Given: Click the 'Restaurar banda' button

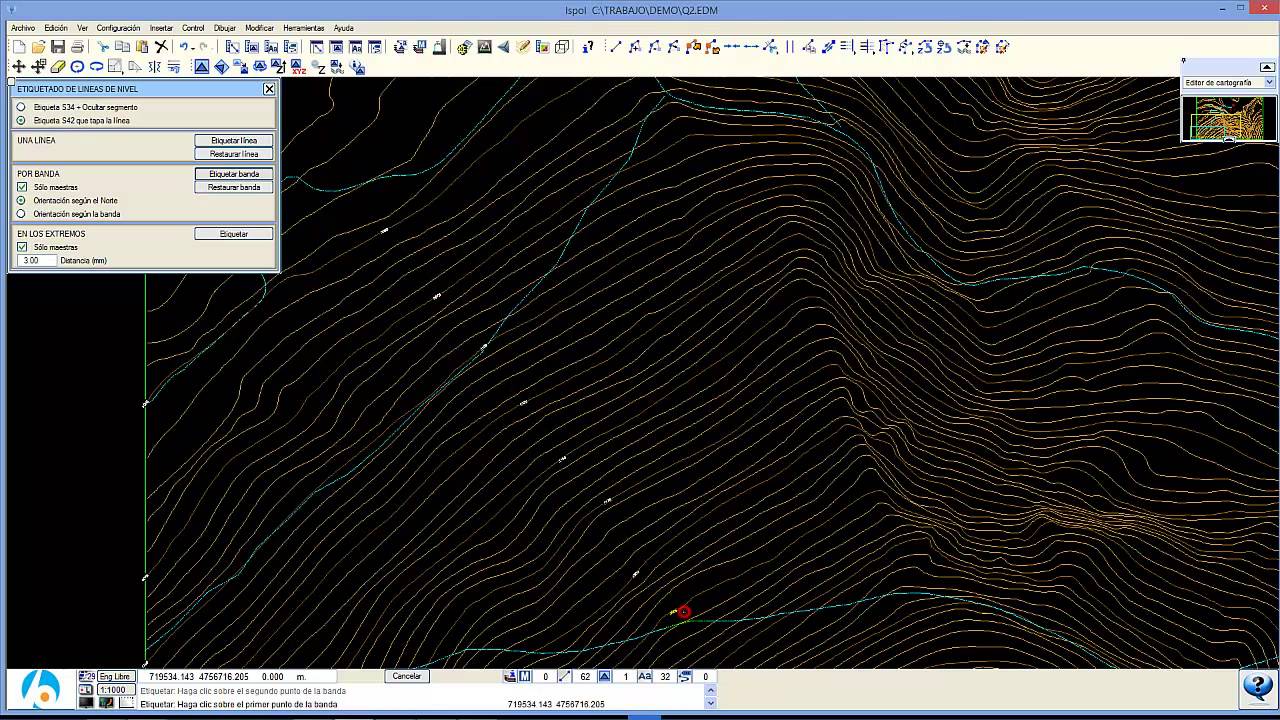Looking at the screenshot, I should (234, 187).
